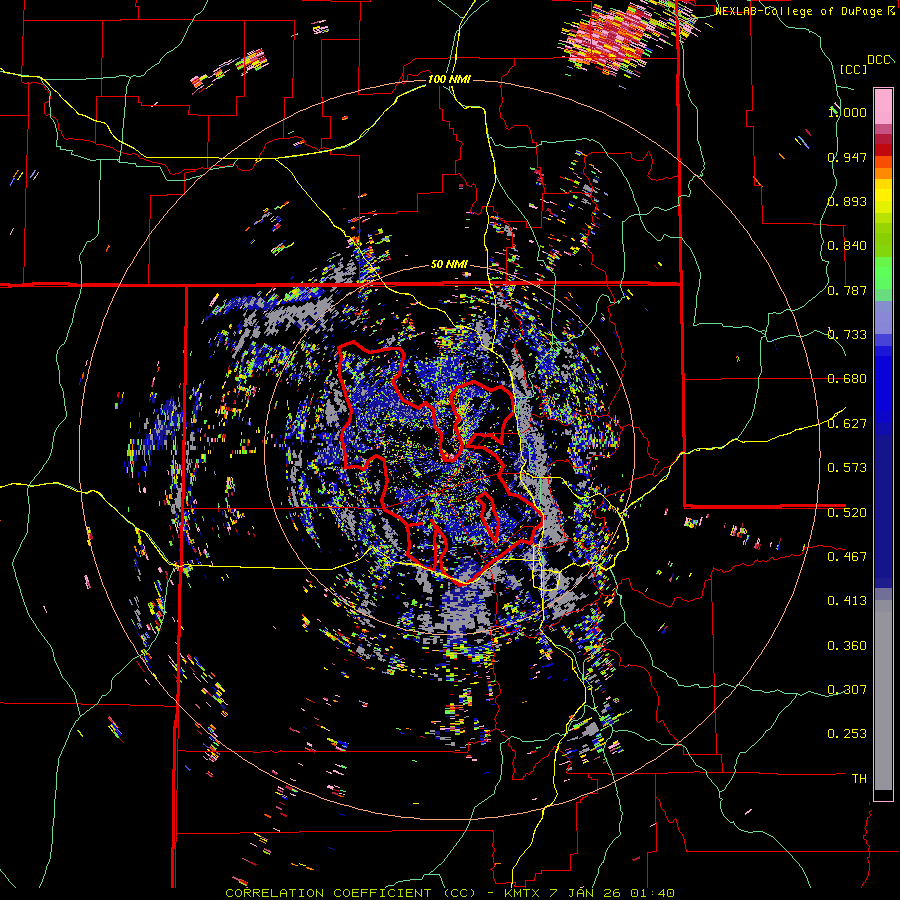Image resolution: width=900 pixels, height=900 pixels.
Task: Pick the pink band atop the color scale
Action: 883,106
